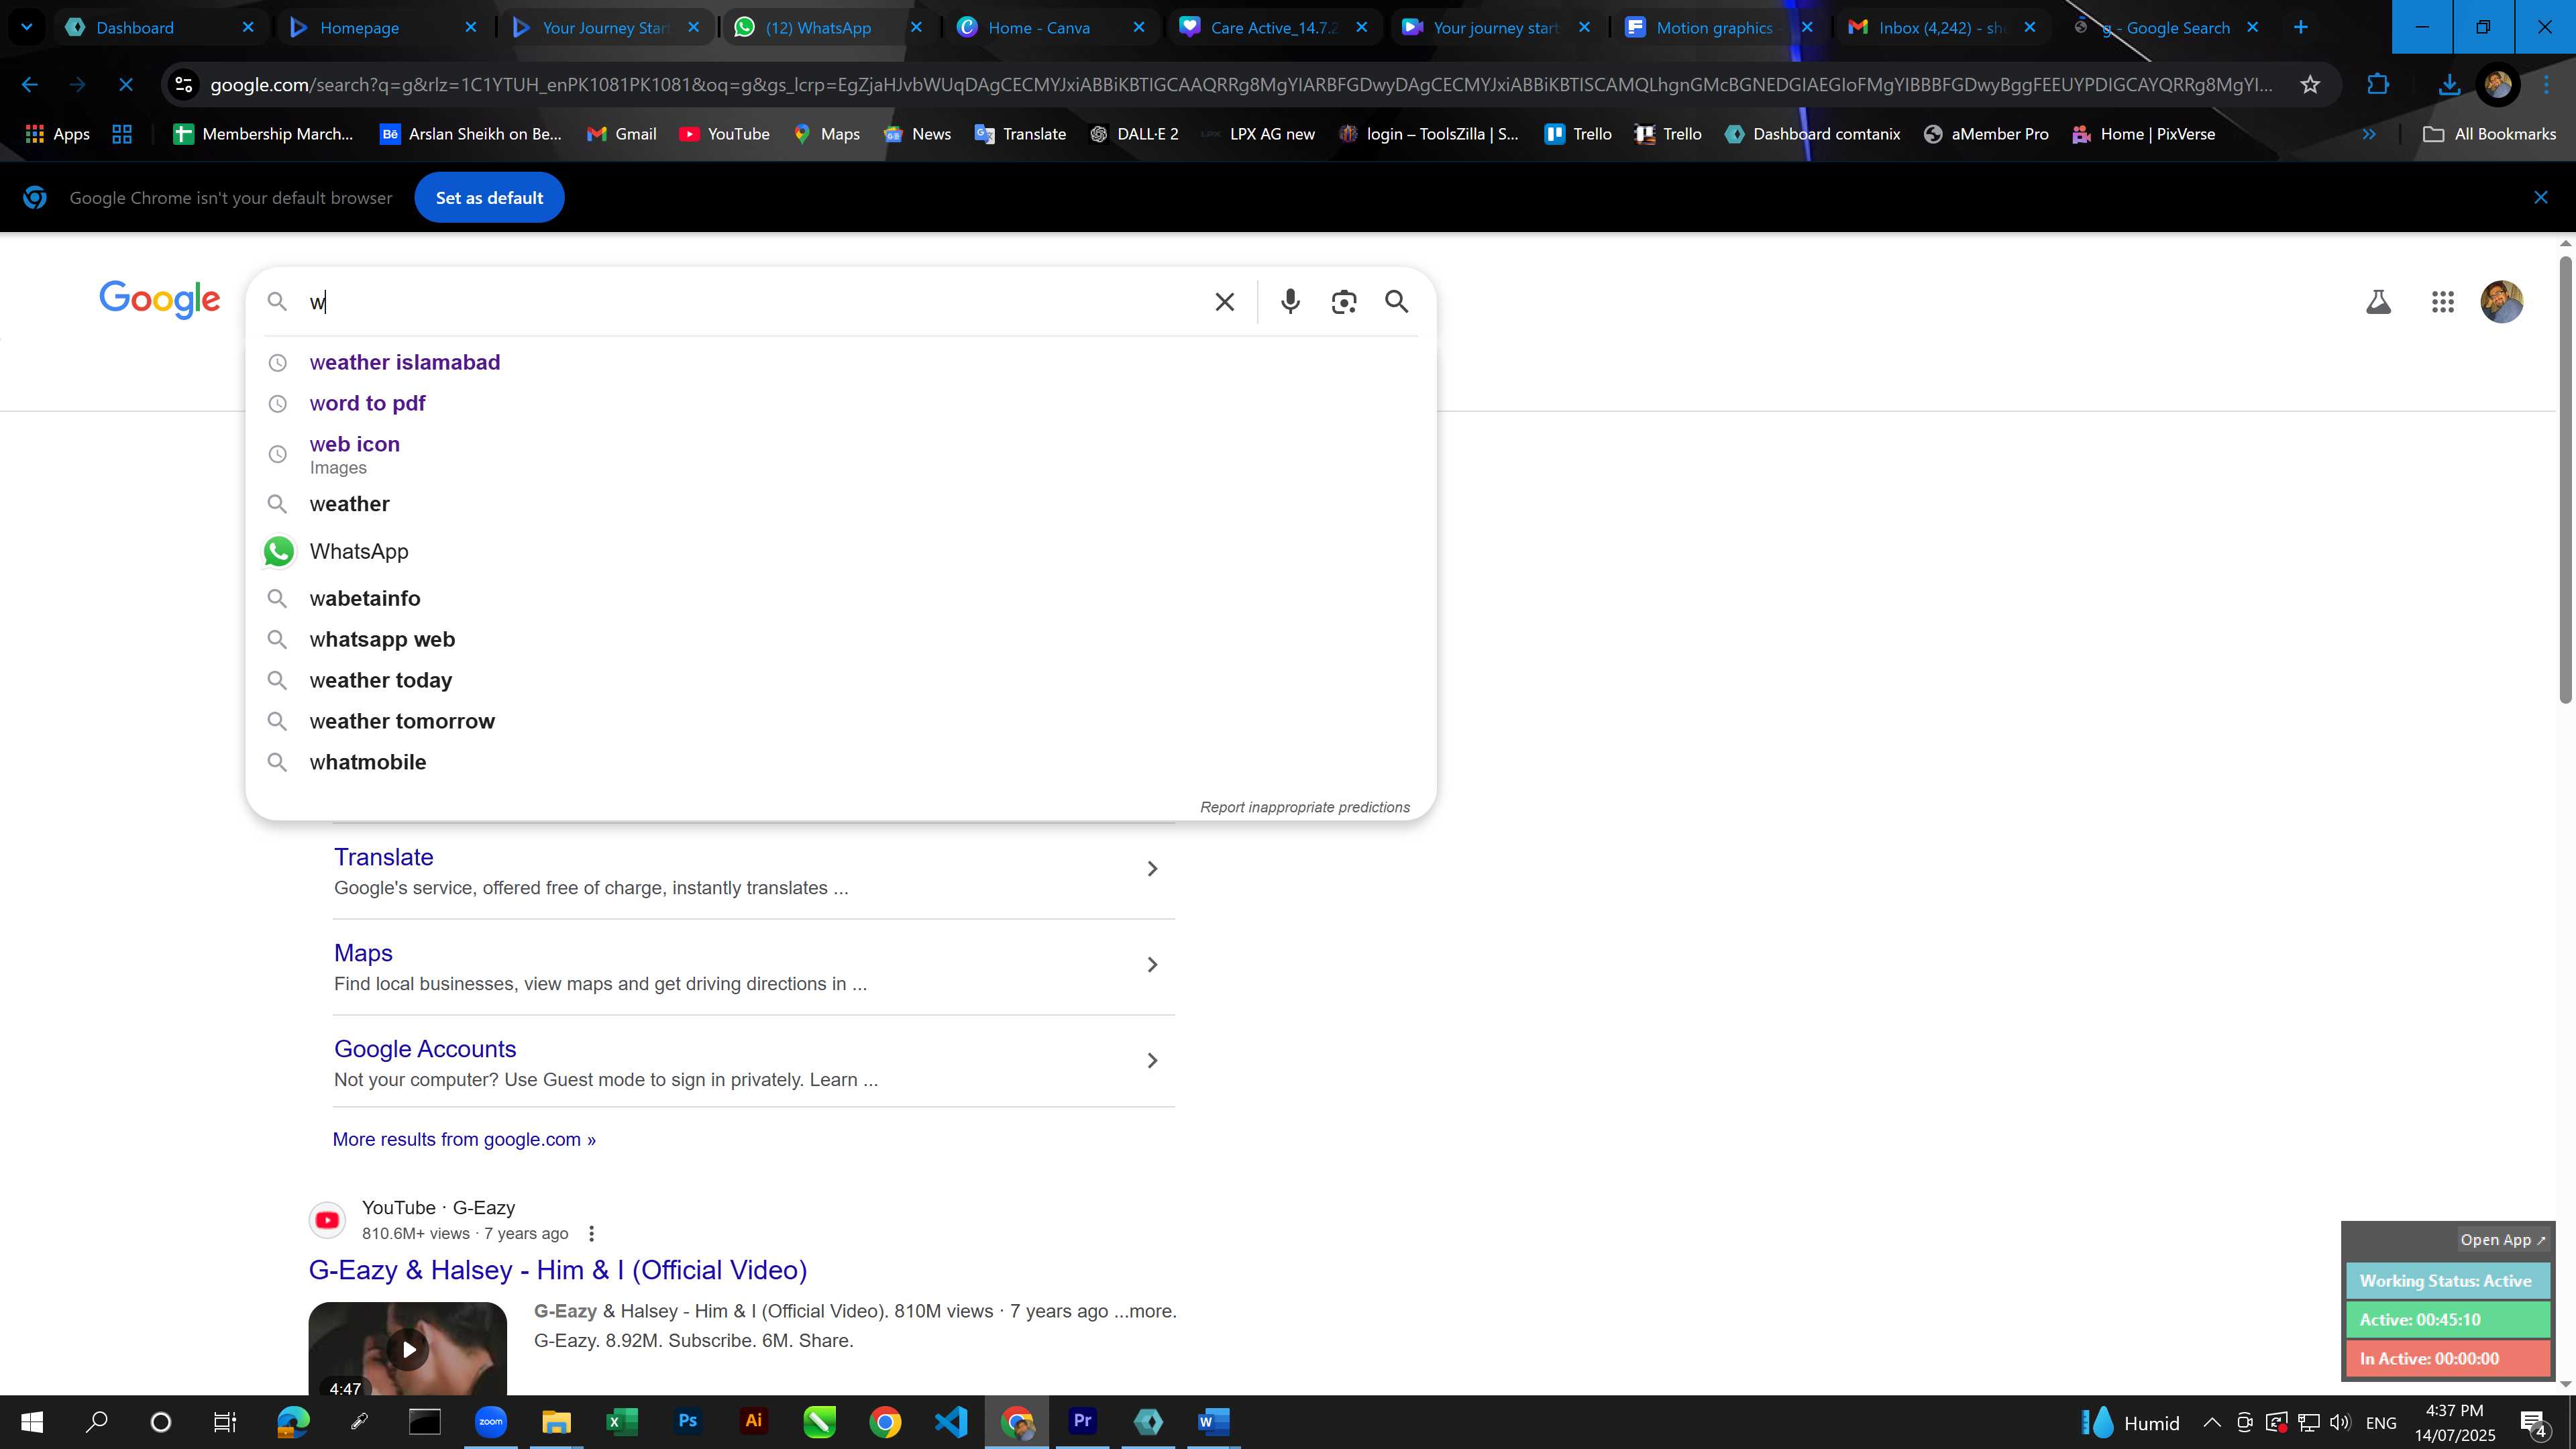Open Premiere Pro from taskbar
2576x1449 pixels.
(1082, 1421)
